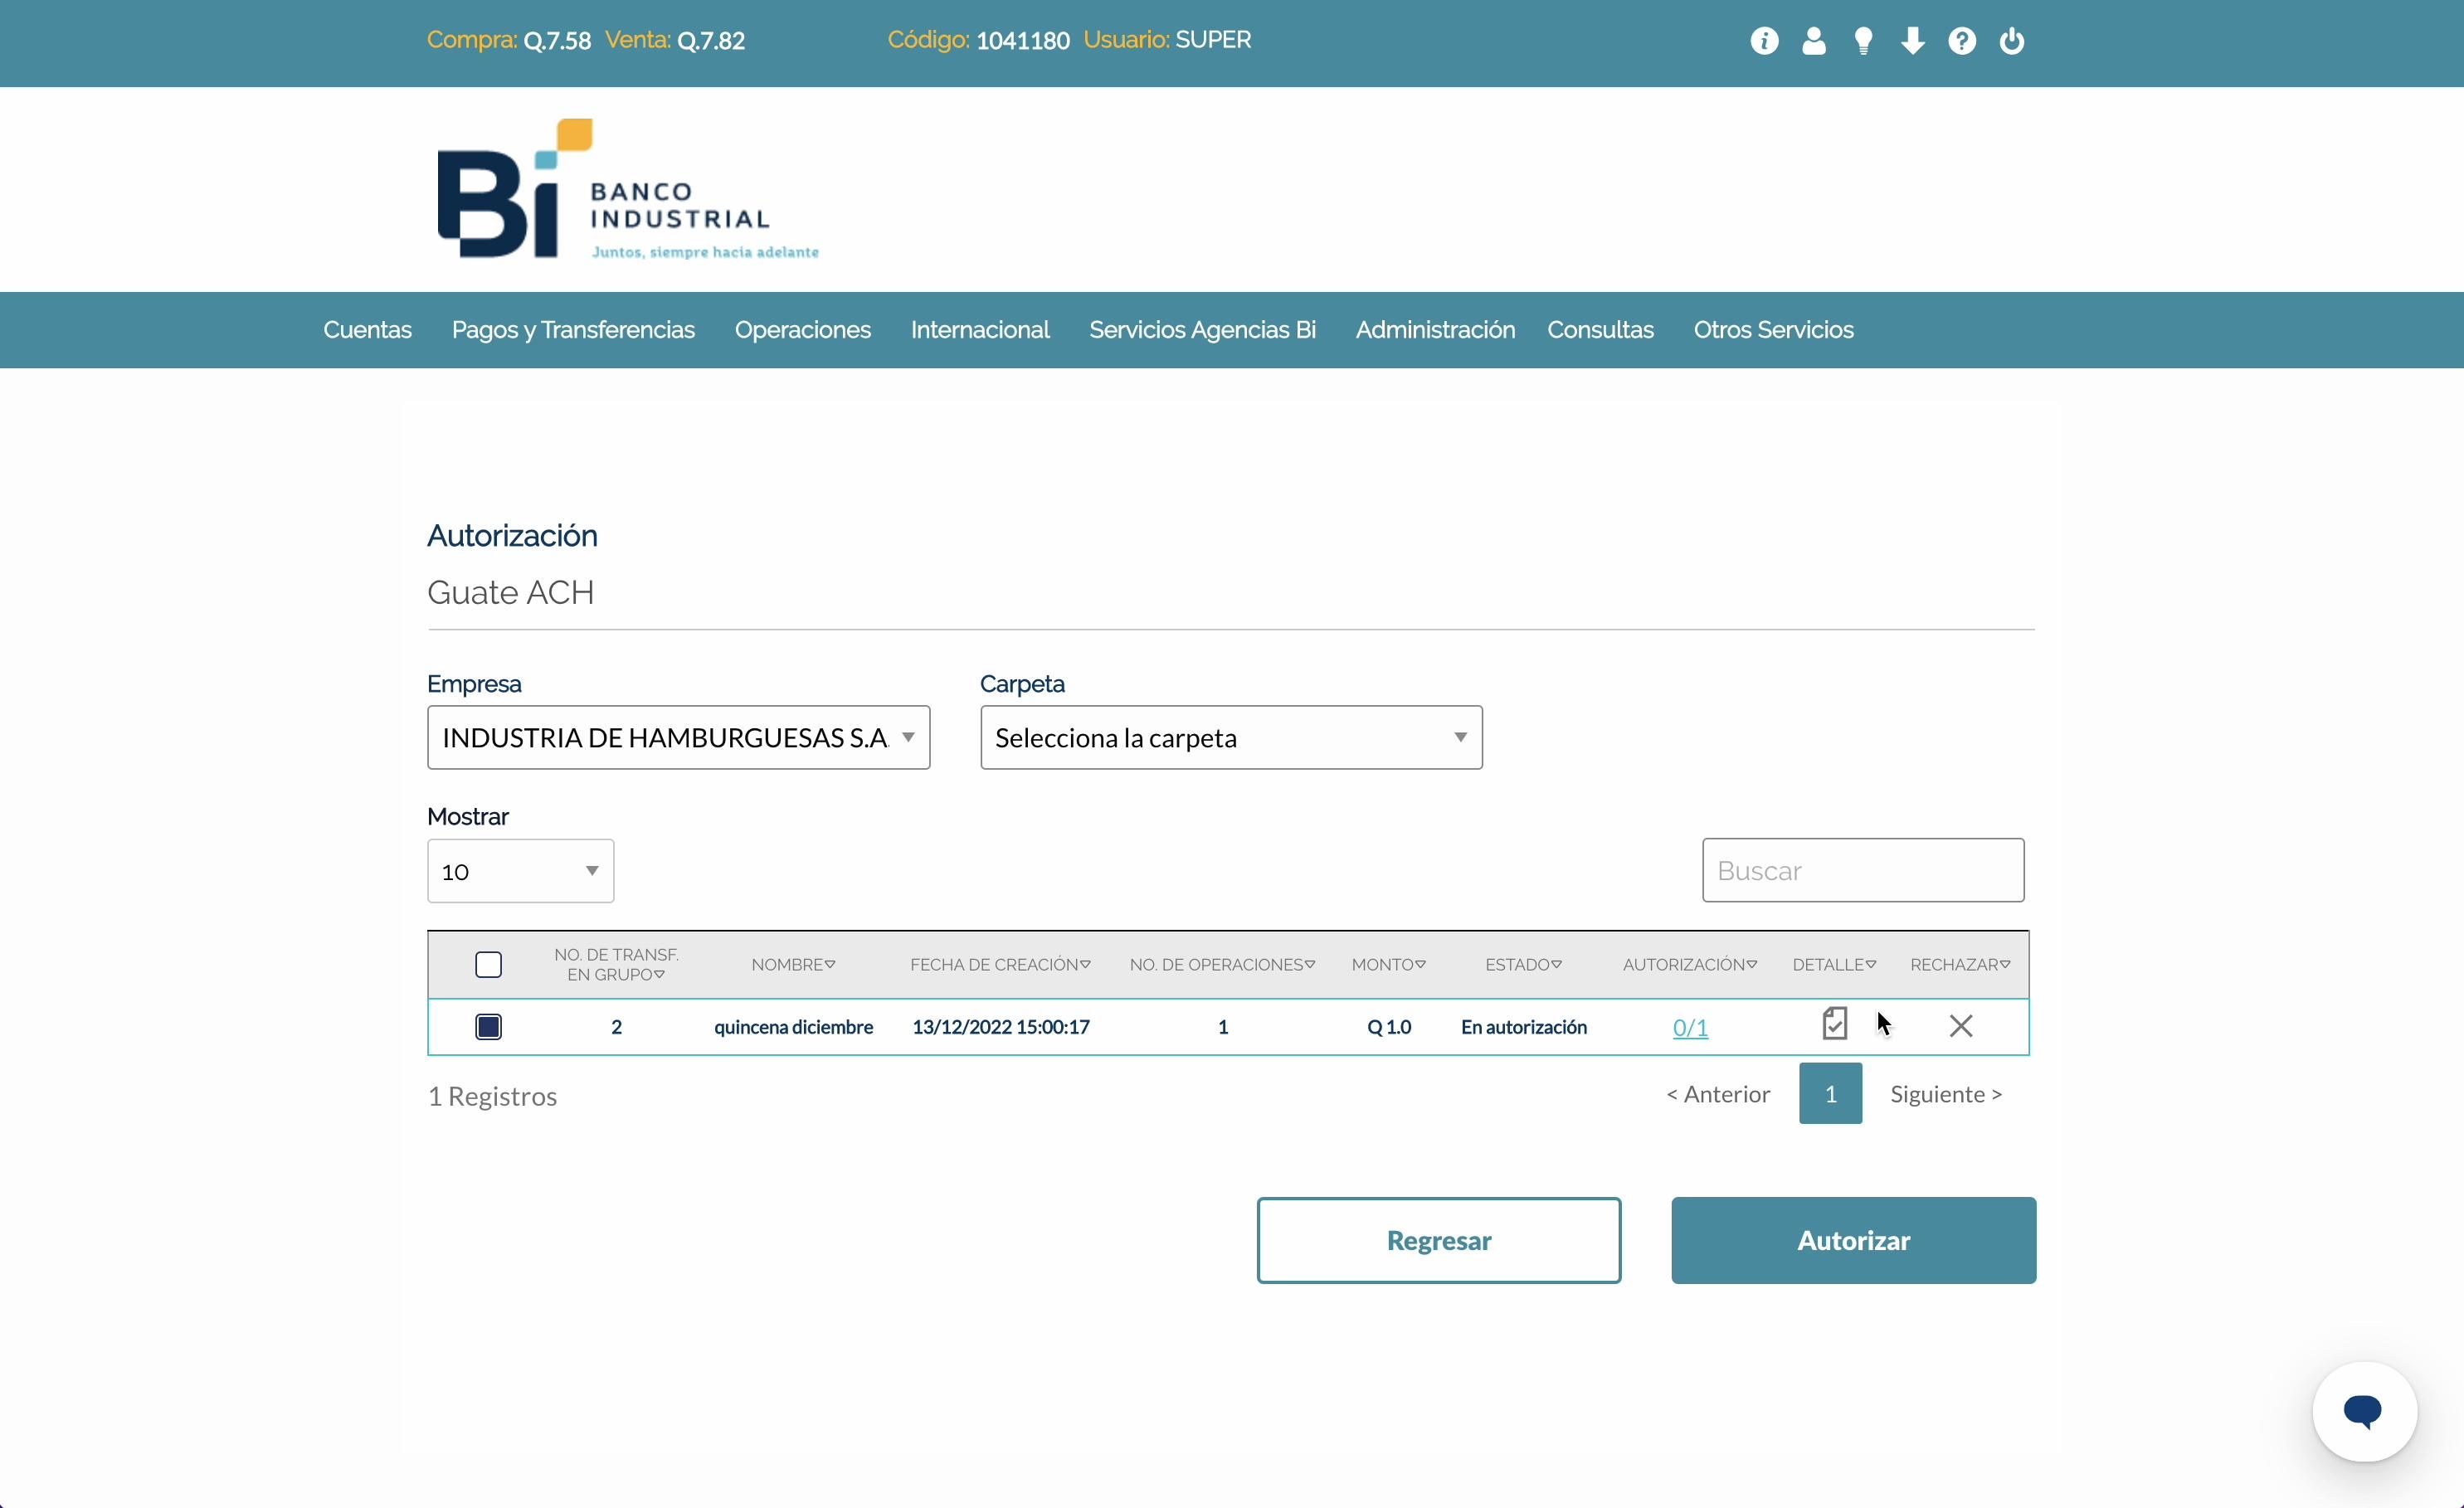Click the download arrow icon
The height and width of the screenshot is (1508, 2464).
[1912, 41]
